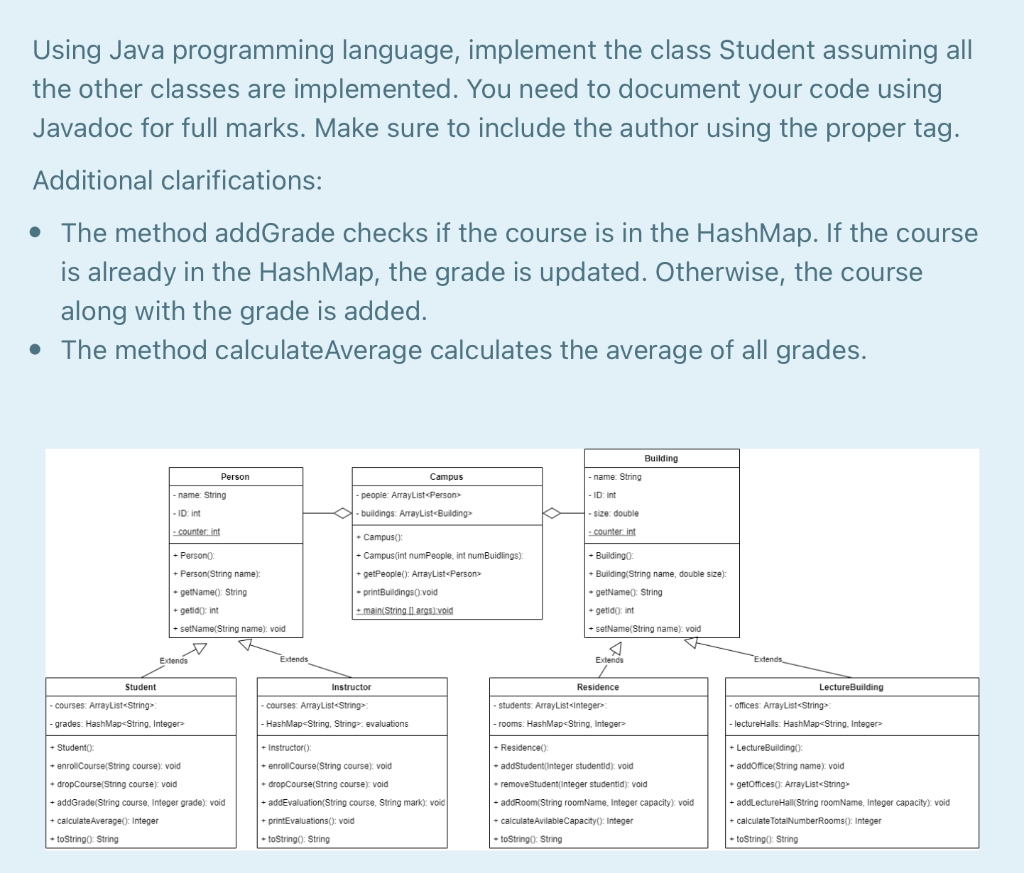Click the enrollCourse method in Instructor
The height and width of the screenshot is (873, 1024).
pos(330,765)
